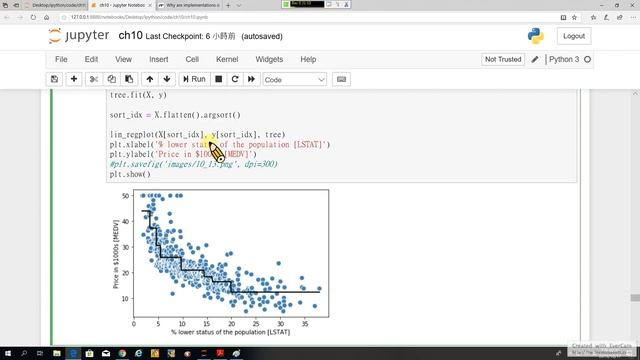This screenshot has width=640, height=360.
Task: Paste cells below icon
Action: coord(129,79)
